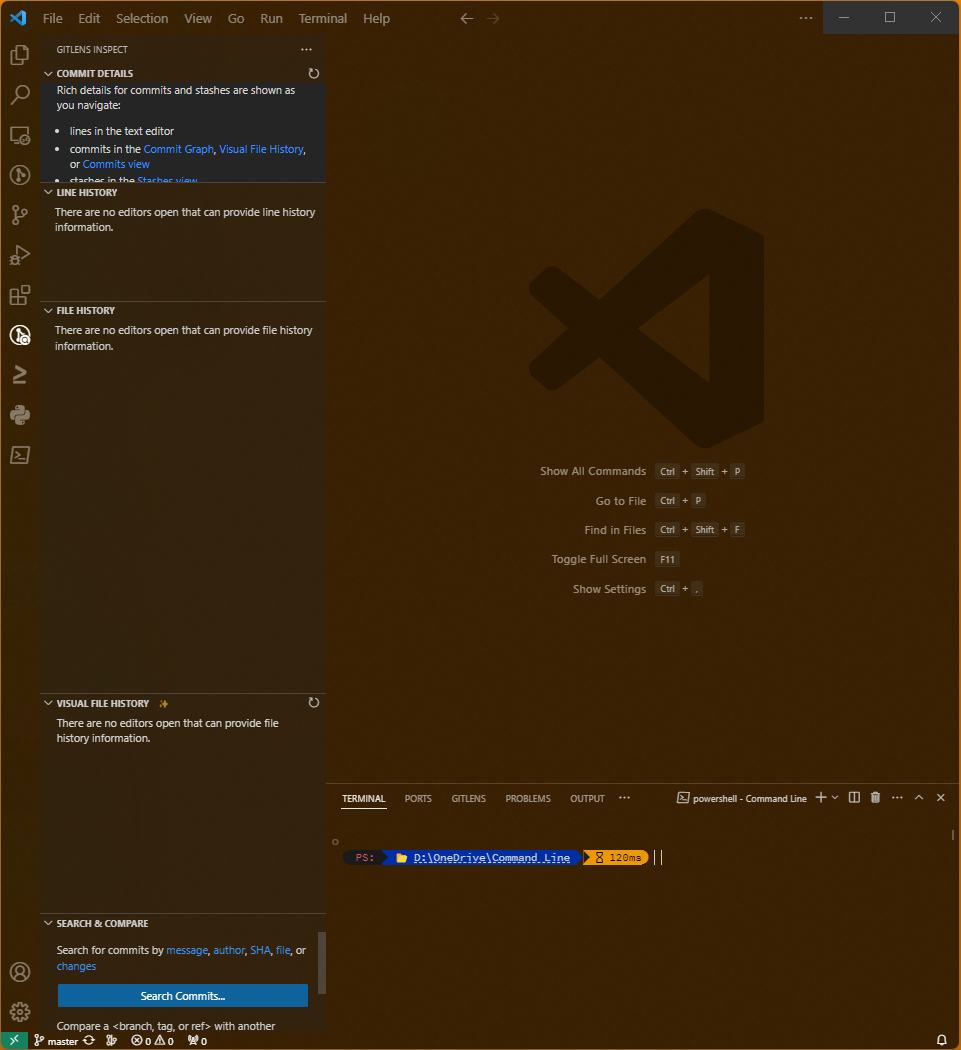Open the terminal launch profile dropdown
The height and width of the screenshot is (1050, 961).
coord(834,797)
